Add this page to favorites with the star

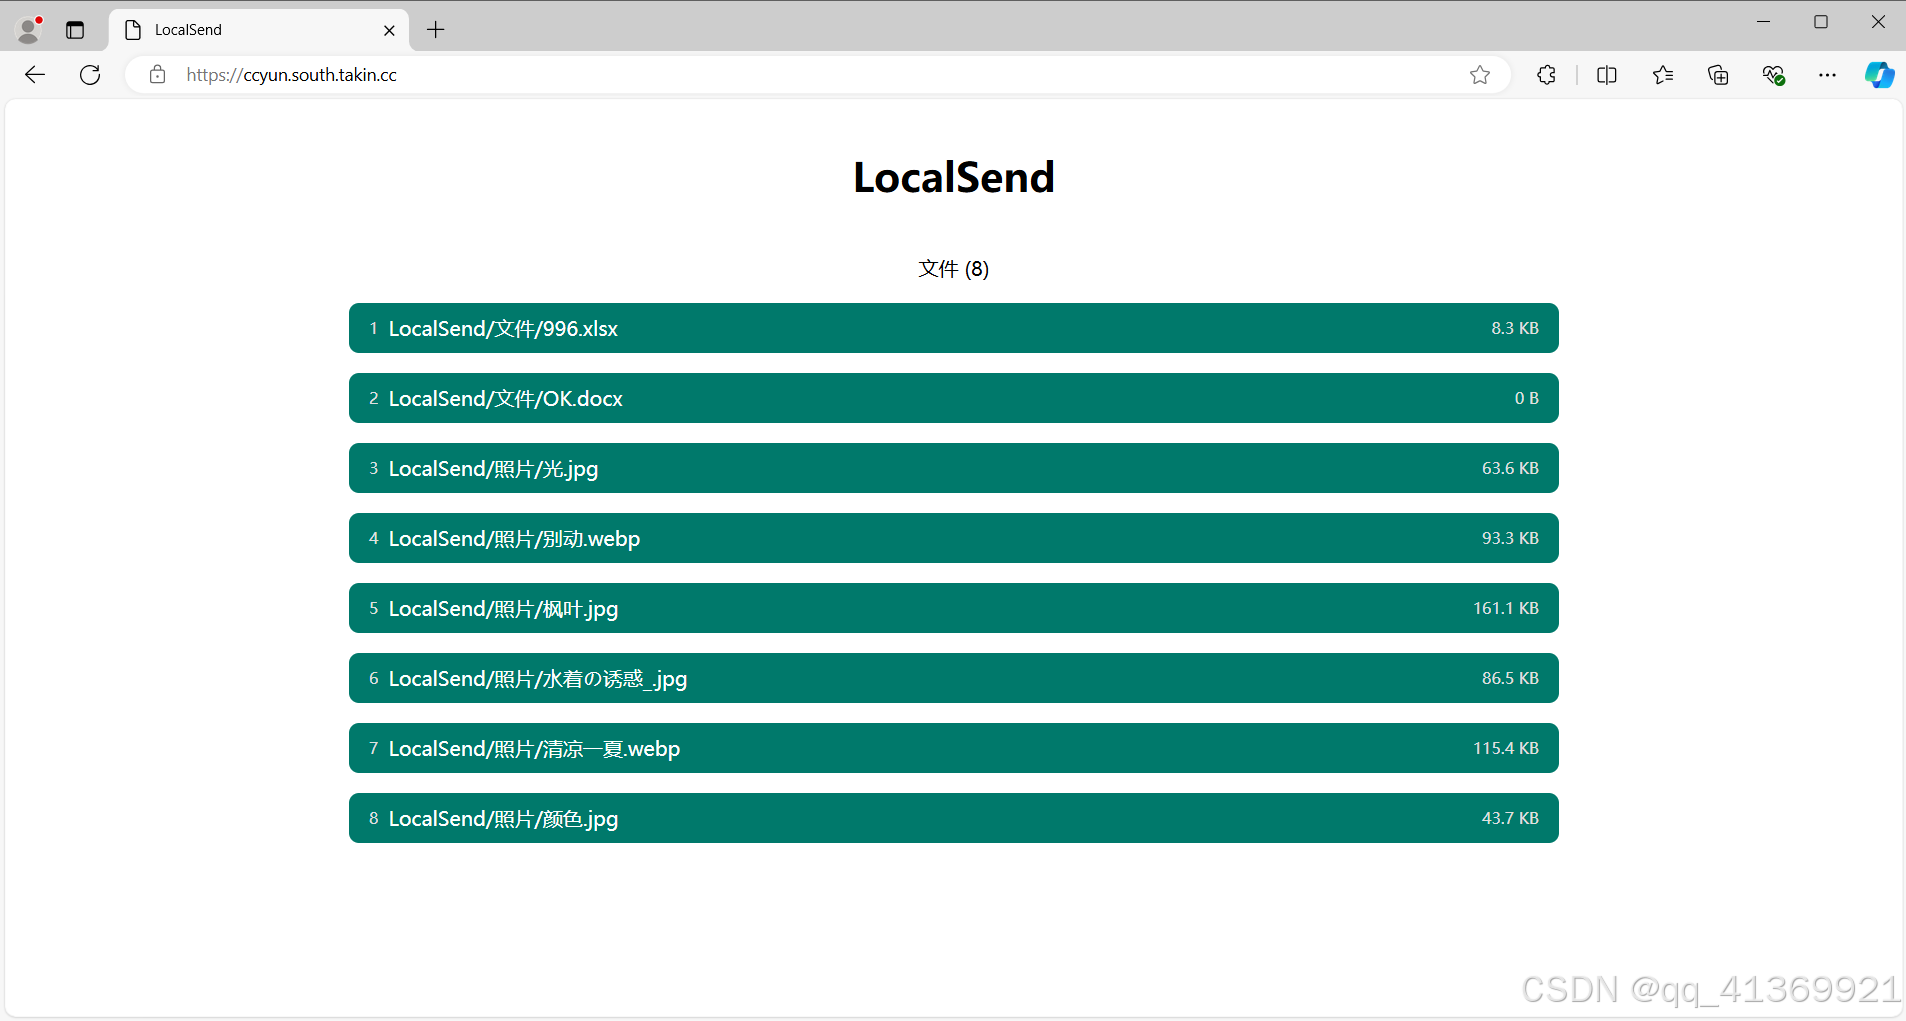1480,75
